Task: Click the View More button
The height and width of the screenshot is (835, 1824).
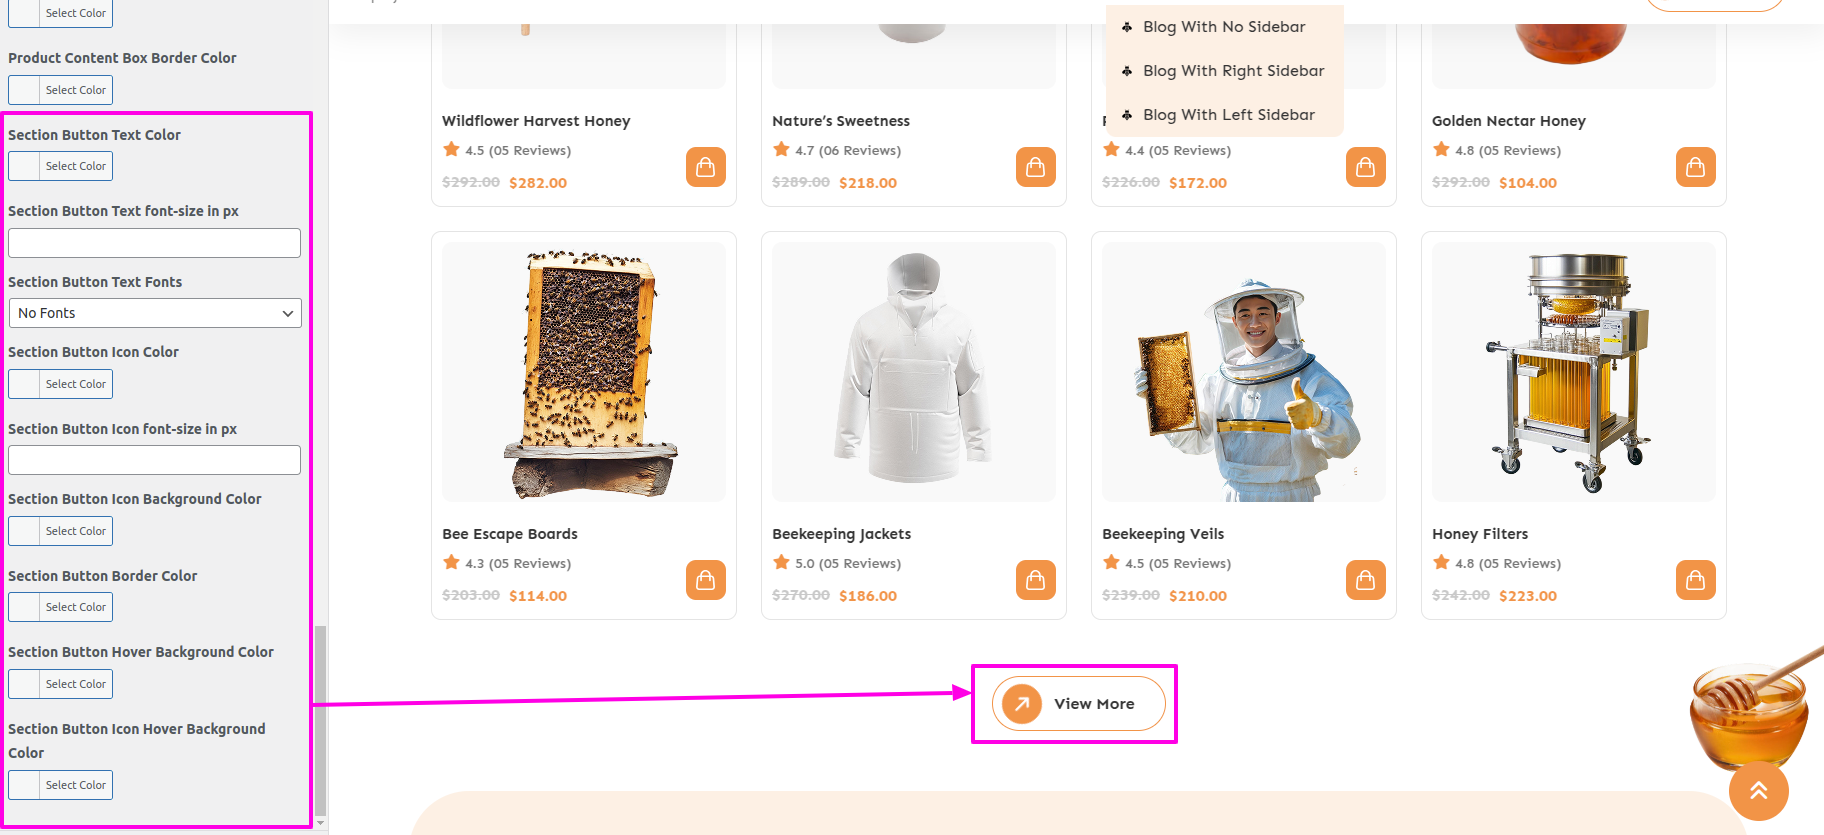Action: click(1078, 704)
